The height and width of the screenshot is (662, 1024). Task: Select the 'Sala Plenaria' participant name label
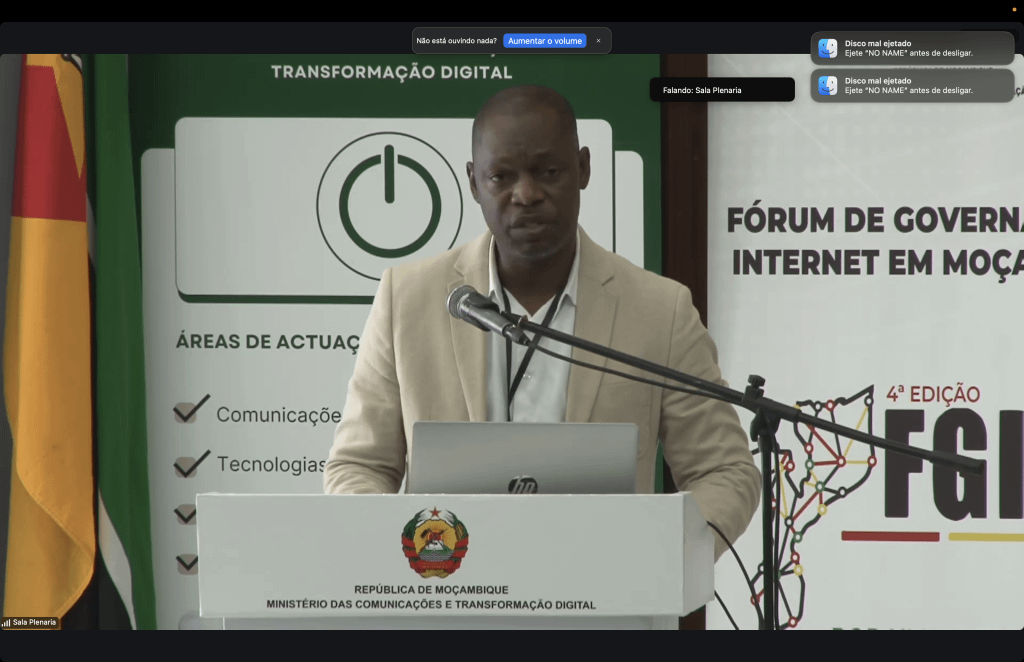[34, 622]
